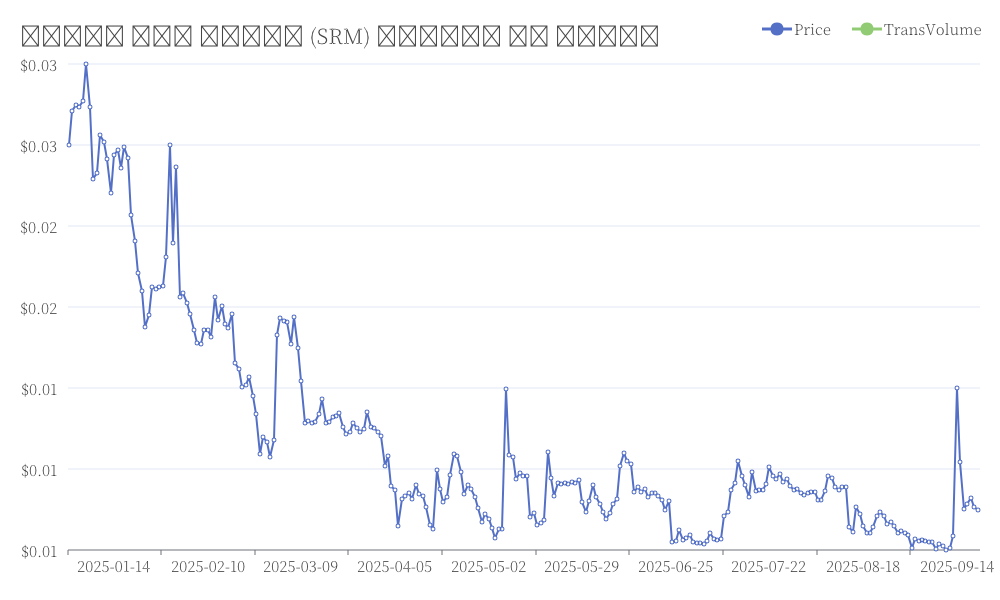Click the 2025-09-14 x-axis date label

pyautogui.click(x=957, y=567)
